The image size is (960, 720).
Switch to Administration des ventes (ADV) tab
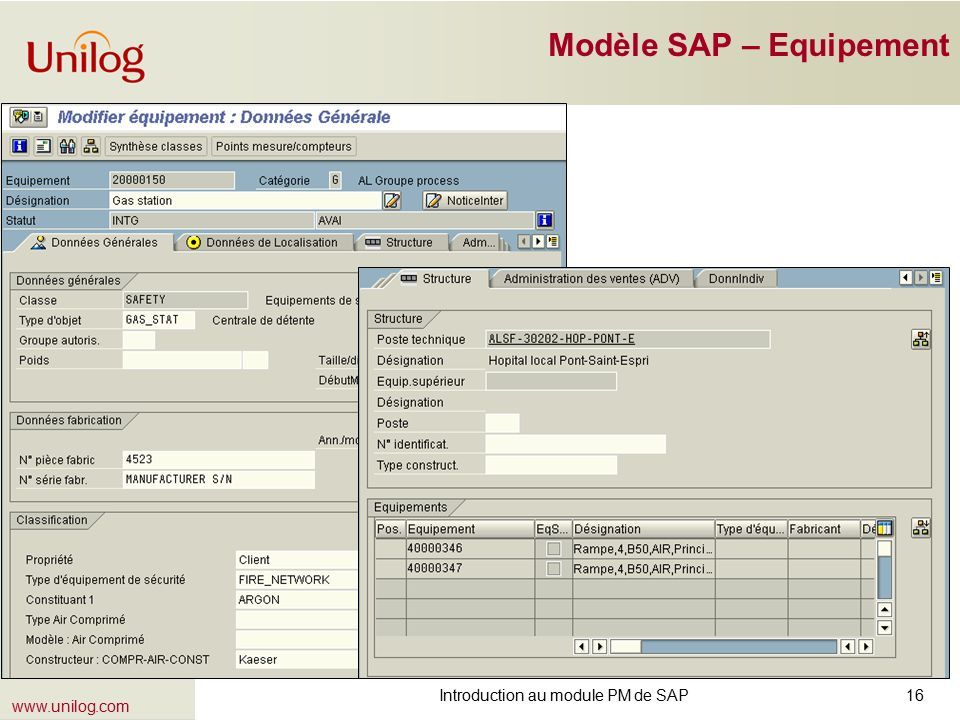tap(592, 279)
